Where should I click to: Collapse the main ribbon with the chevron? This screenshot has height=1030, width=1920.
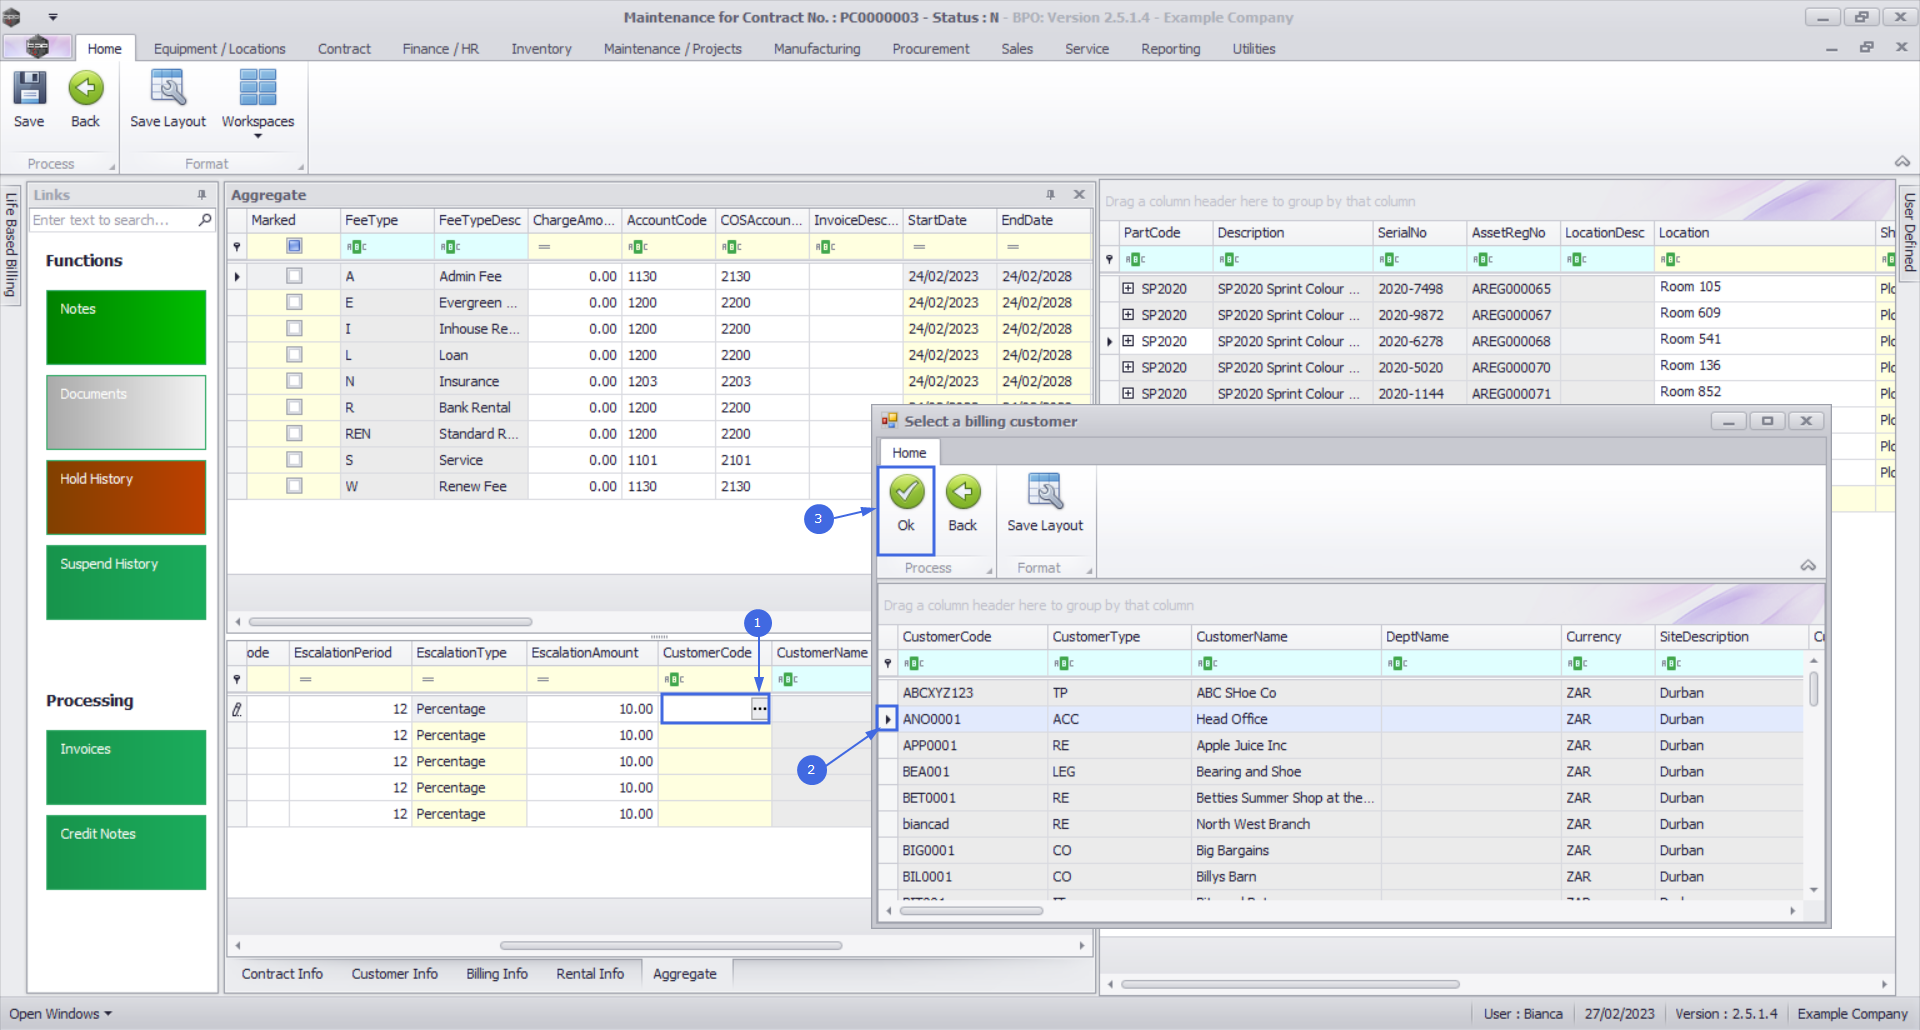coord(1902,162)
